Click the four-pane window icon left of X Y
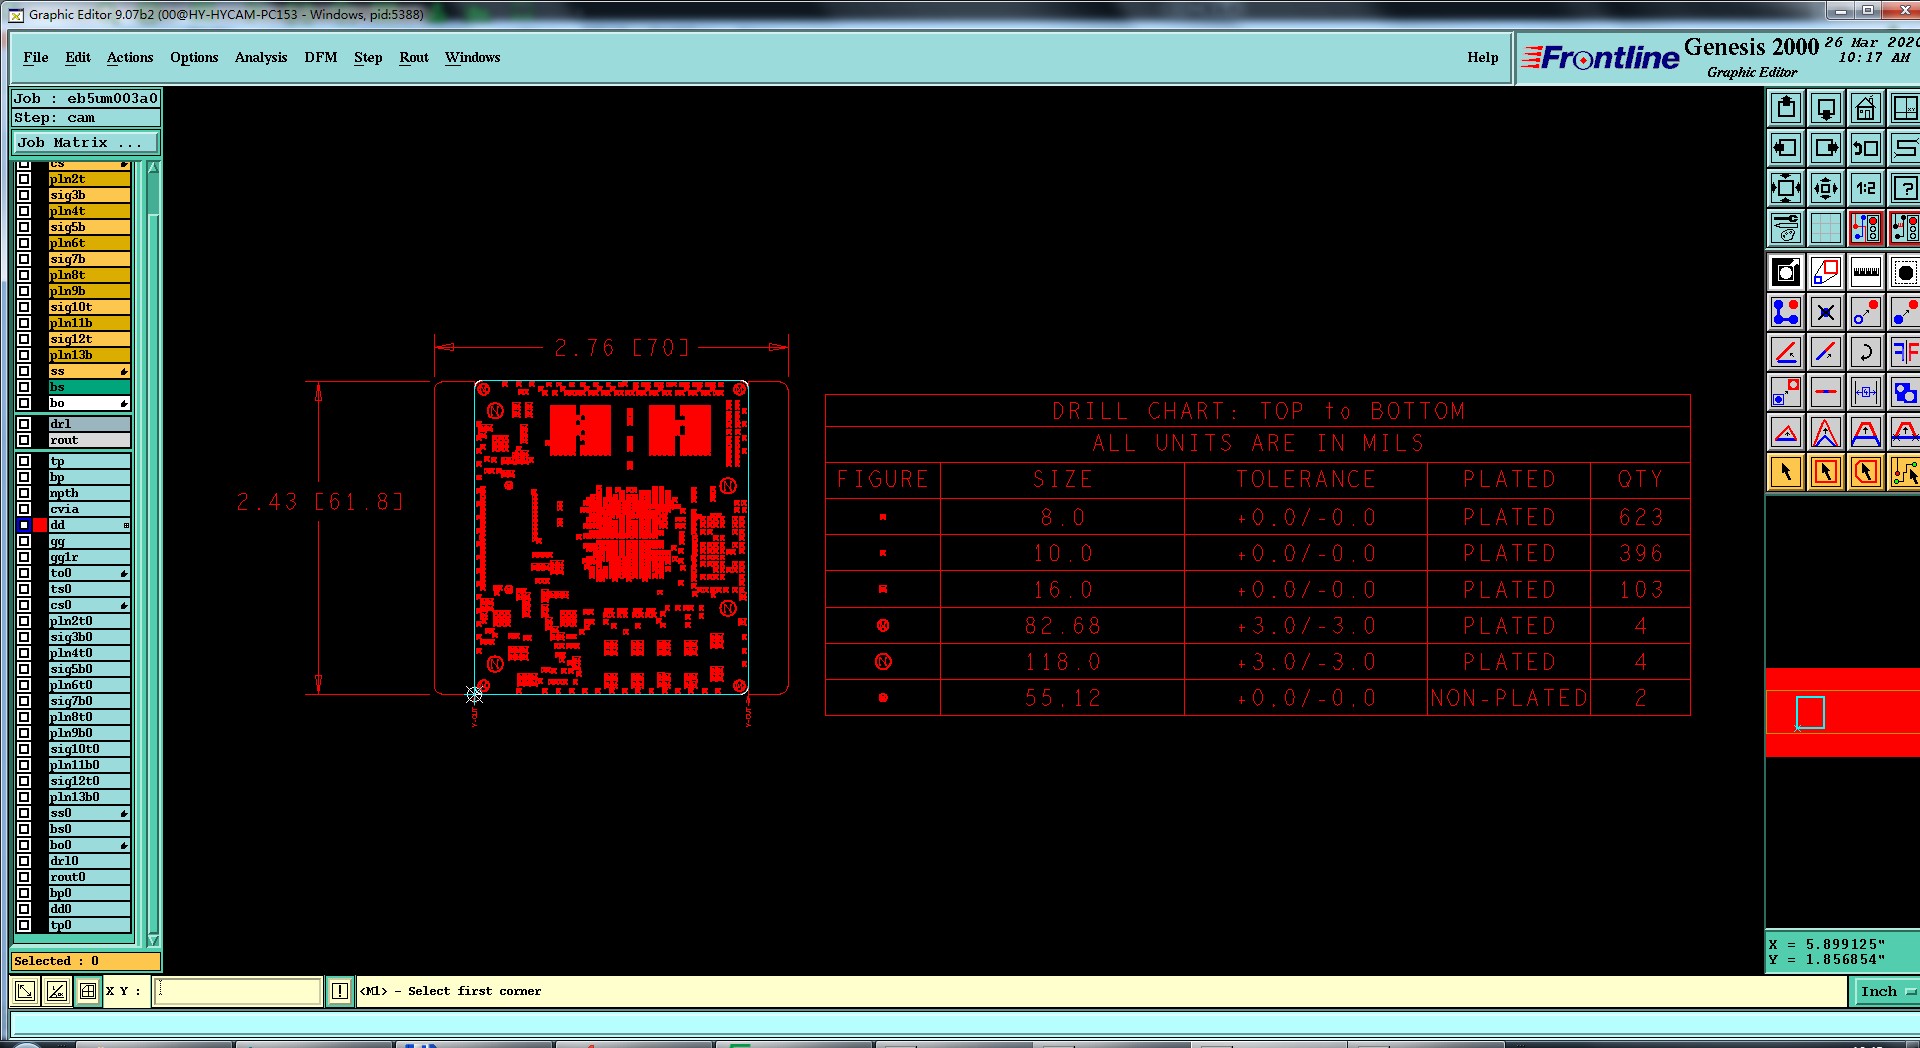This screenshot has height=1048, width=1920. pos(88,991)
